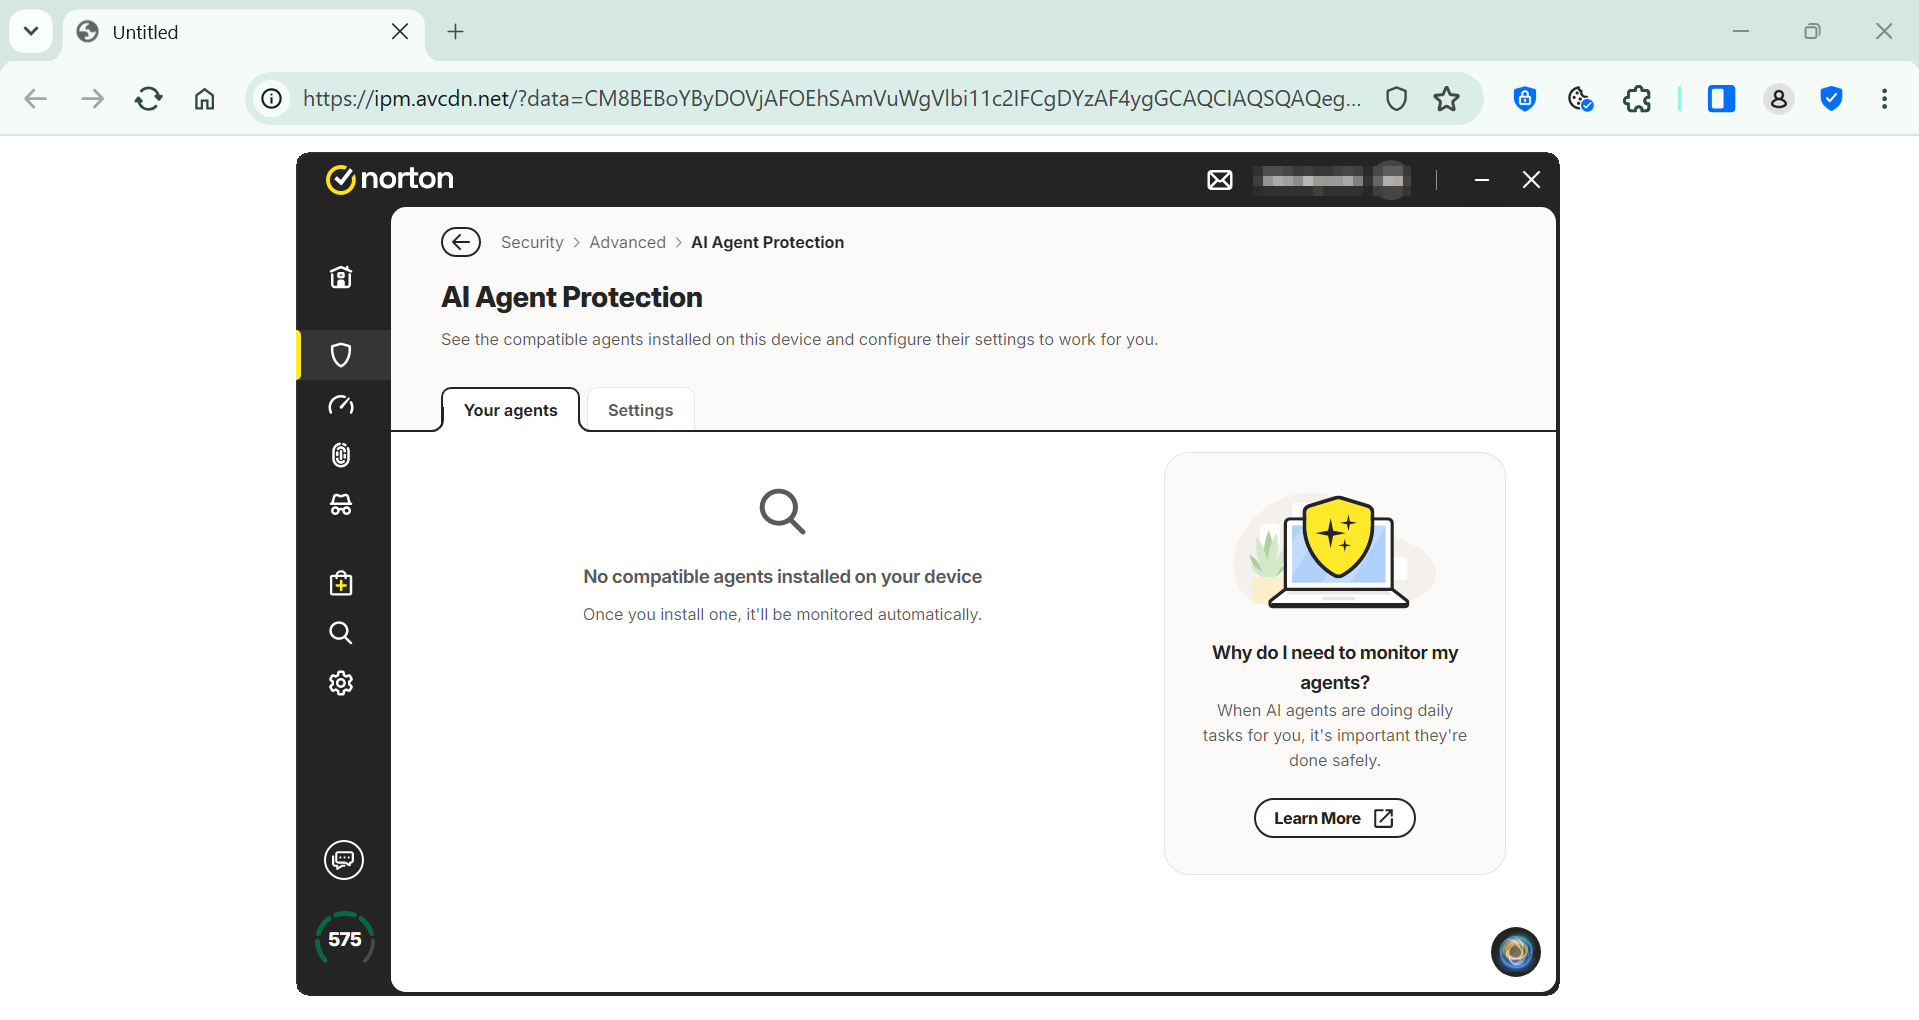The height and width of the screenshot is (1020, 1919).
Task: Reload the browser page
Action: click(x=149, y=98)
